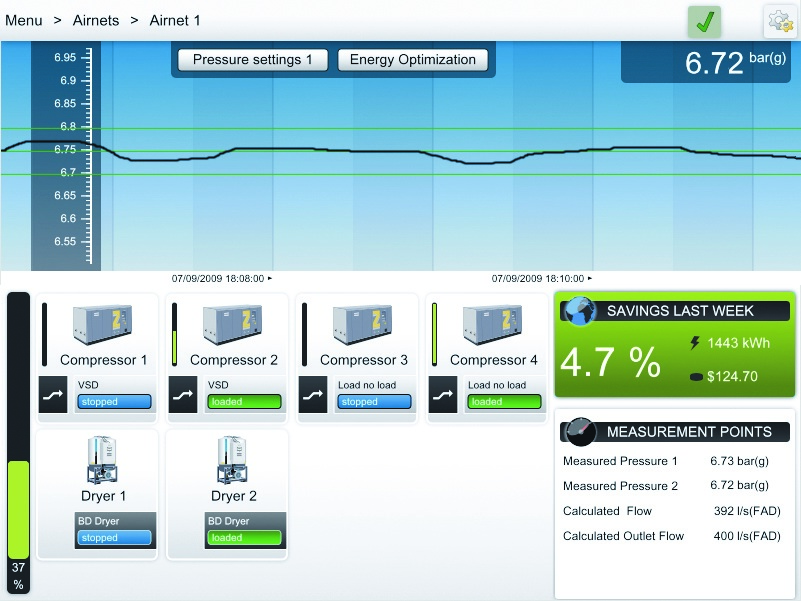Click Compressor 2 load level bar
The height and width of the screenshot is (601, 801).
click(174, 335)
